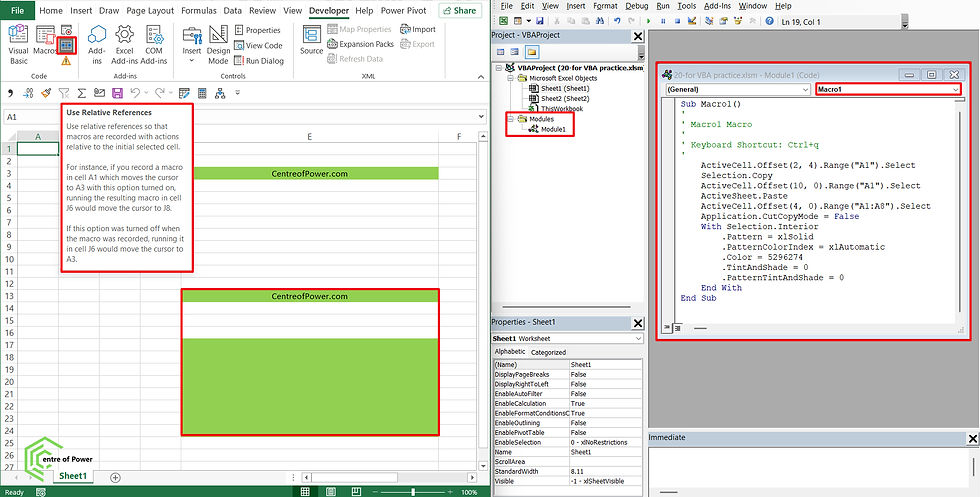Click the AutoSum sigma icon in Quick Access Toolbar
980x497 pixels.
click(x=82, y=93)
